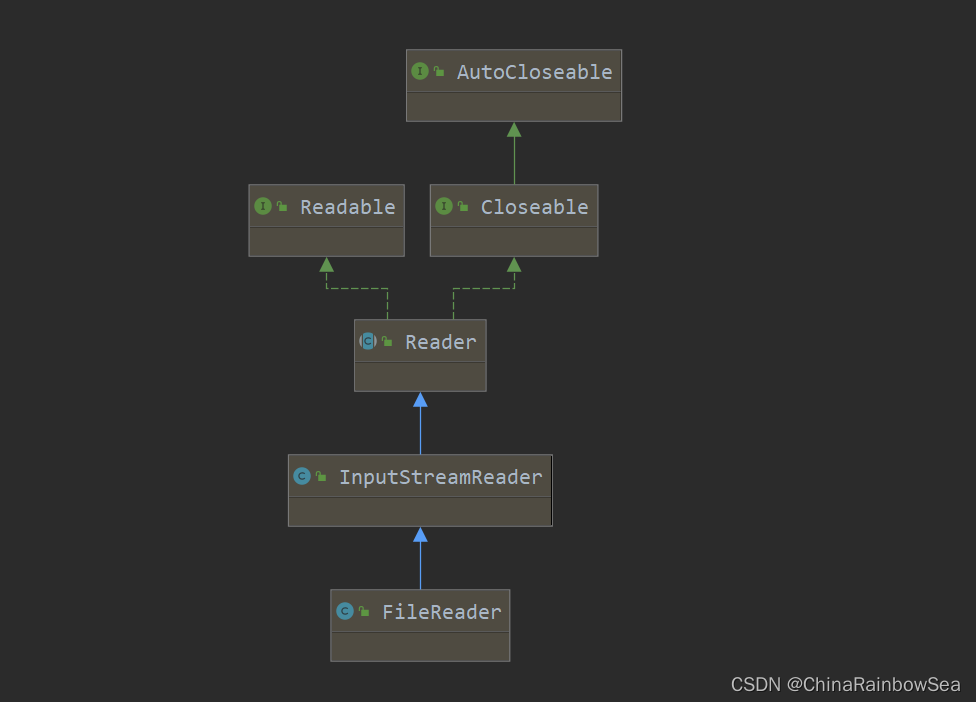Click the lock icon beside AutoCloseable

pos(439,72)
